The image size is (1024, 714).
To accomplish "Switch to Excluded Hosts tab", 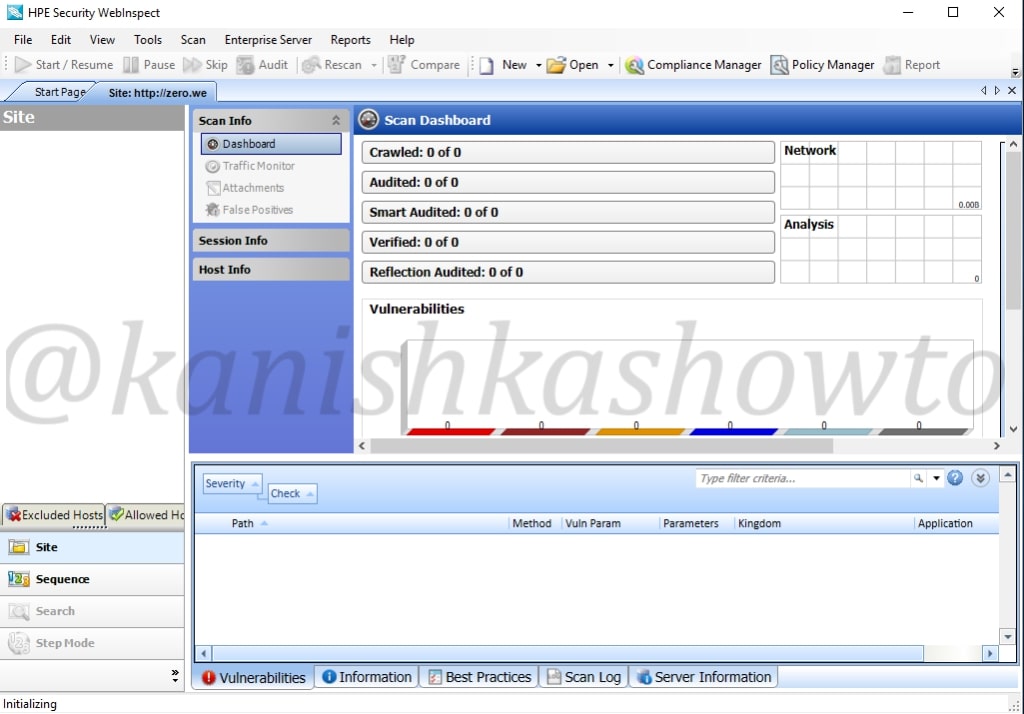I will pos(54,515).
